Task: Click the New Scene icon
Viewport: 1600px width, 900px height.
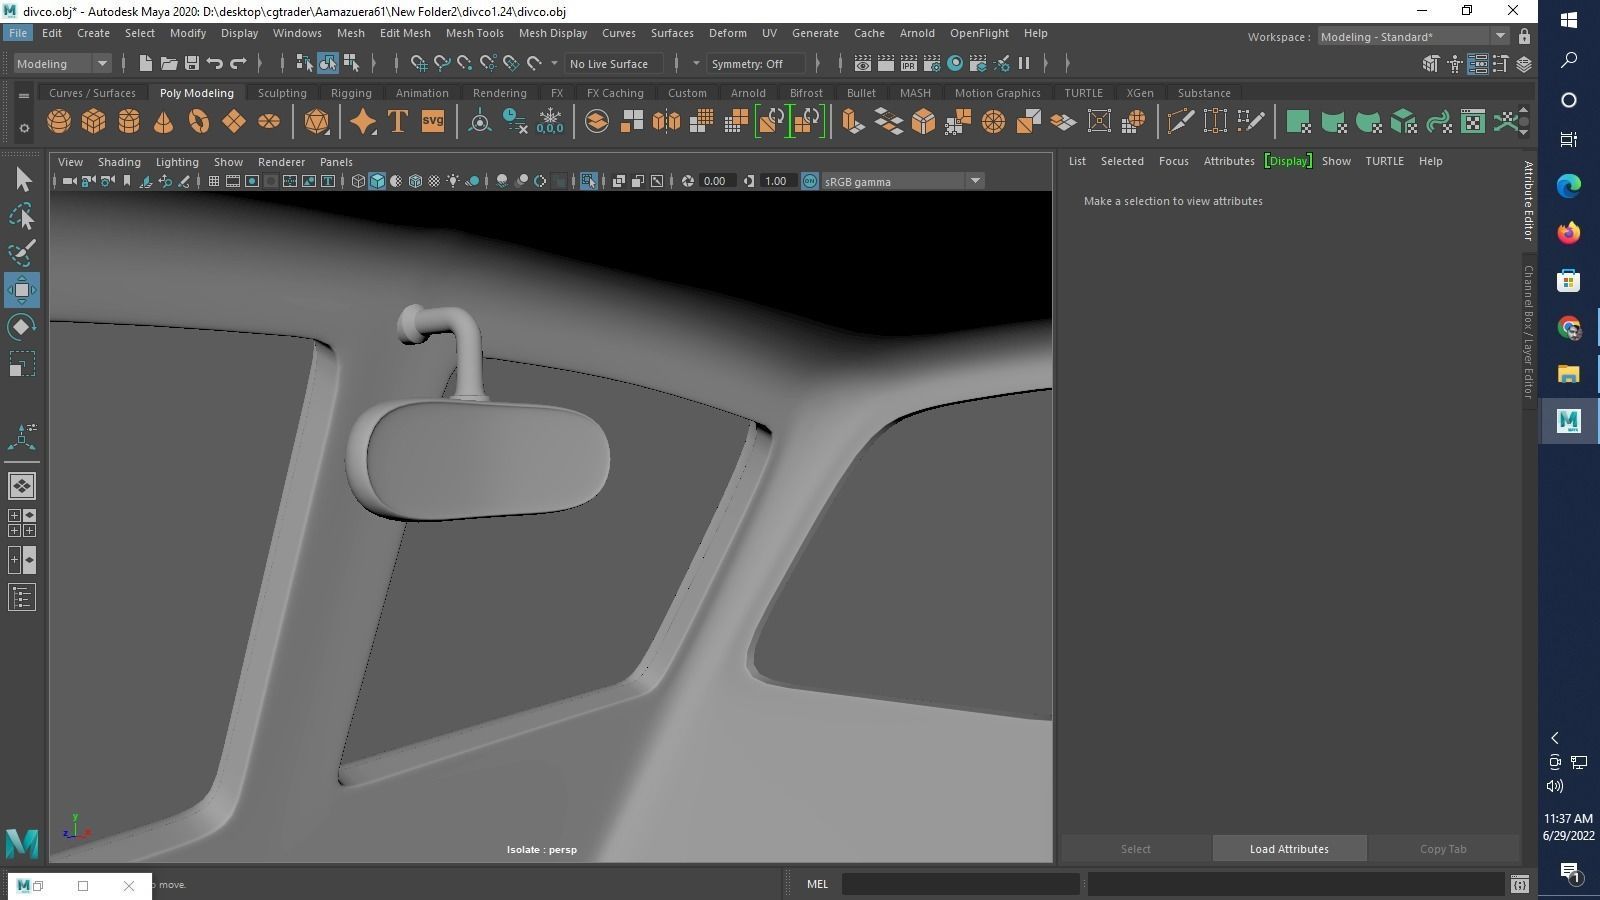Action: [x=145, y=63]
